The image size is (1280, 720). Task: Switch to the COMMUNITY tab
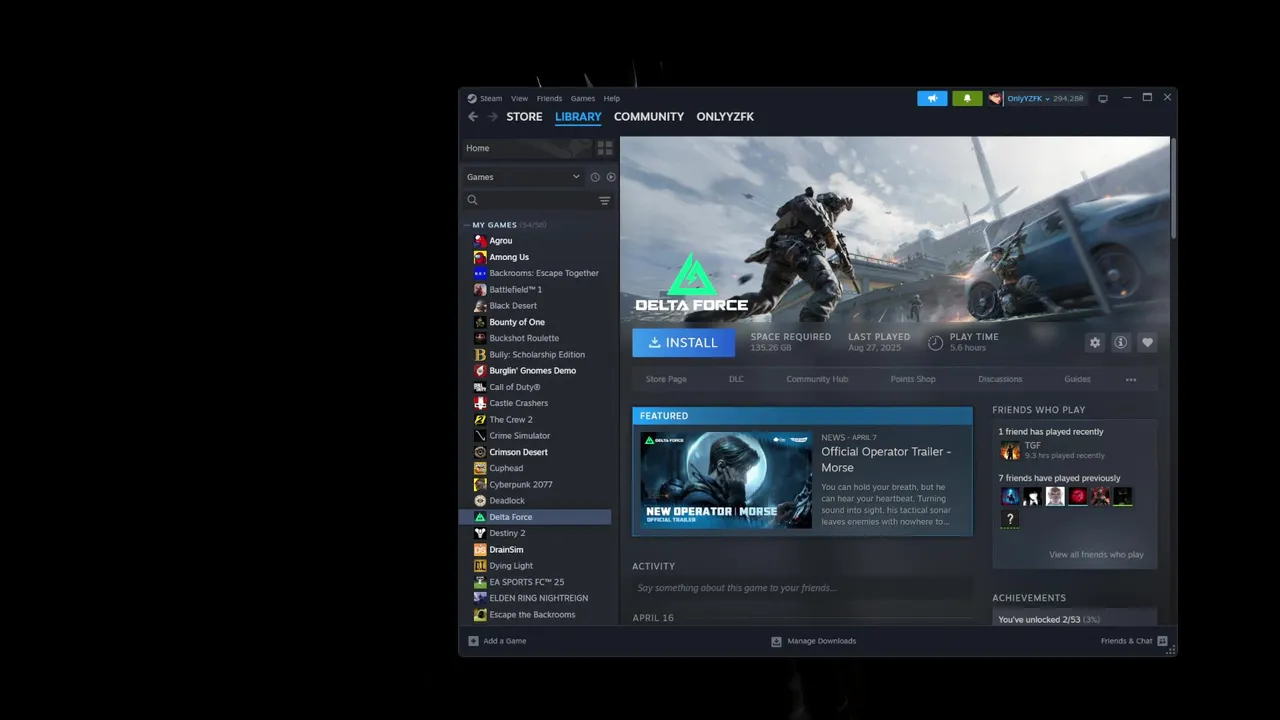649,117
